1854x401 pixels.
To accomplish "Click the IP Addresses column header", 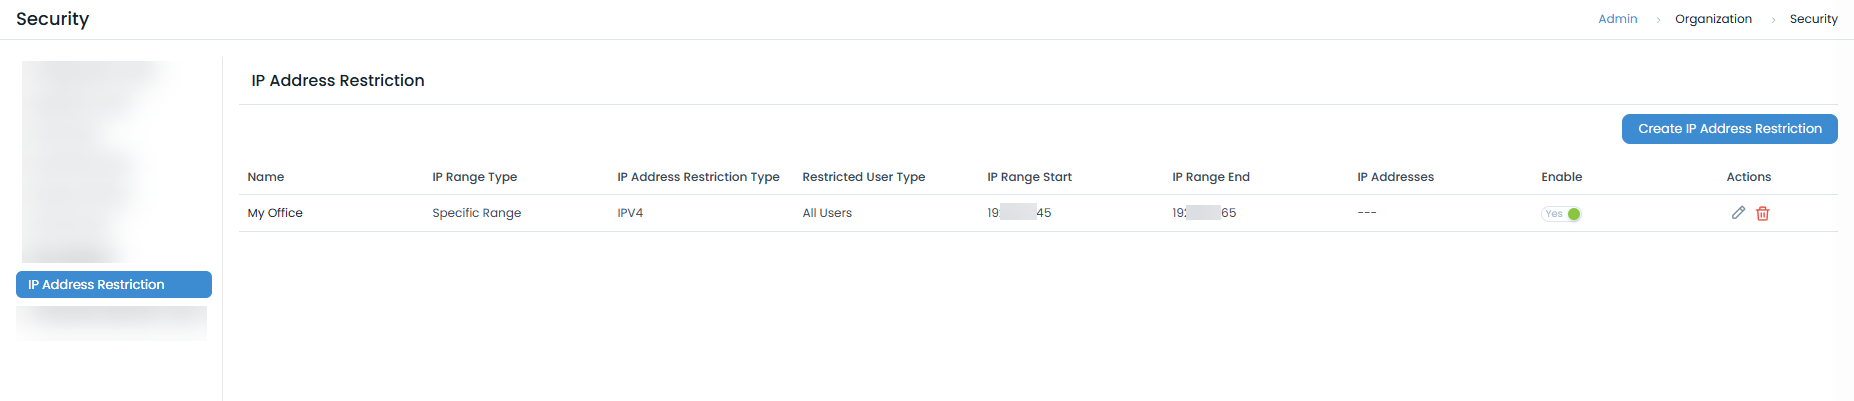I will 1395,177.
